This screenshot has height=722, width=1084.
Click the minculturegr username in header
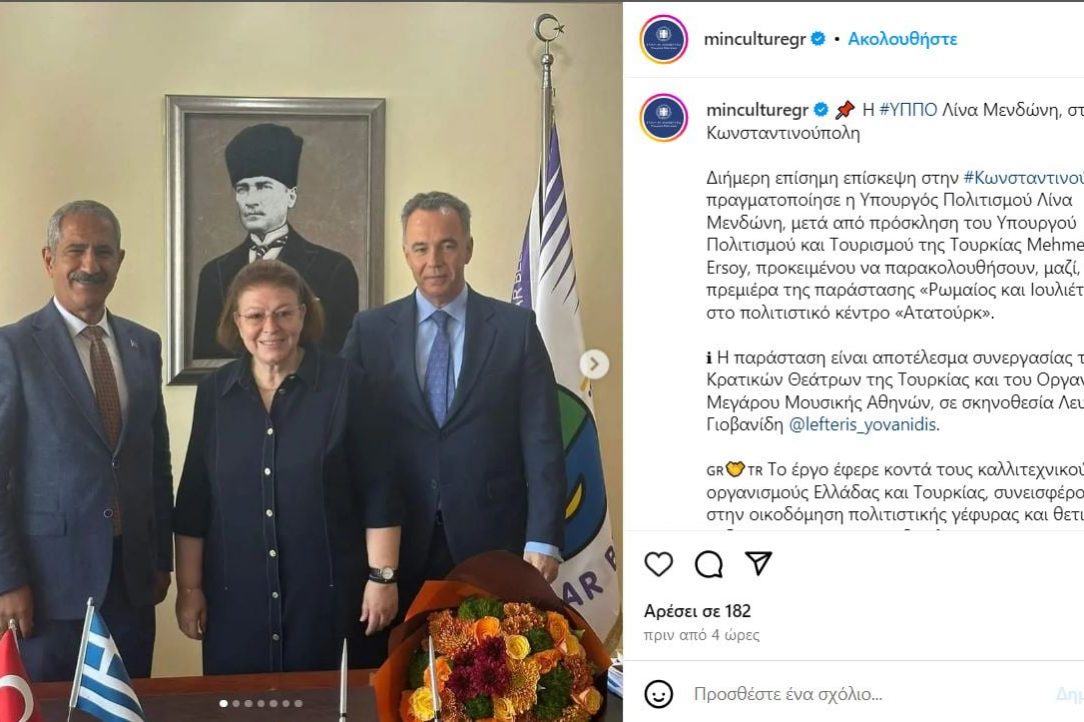point(755,39)
